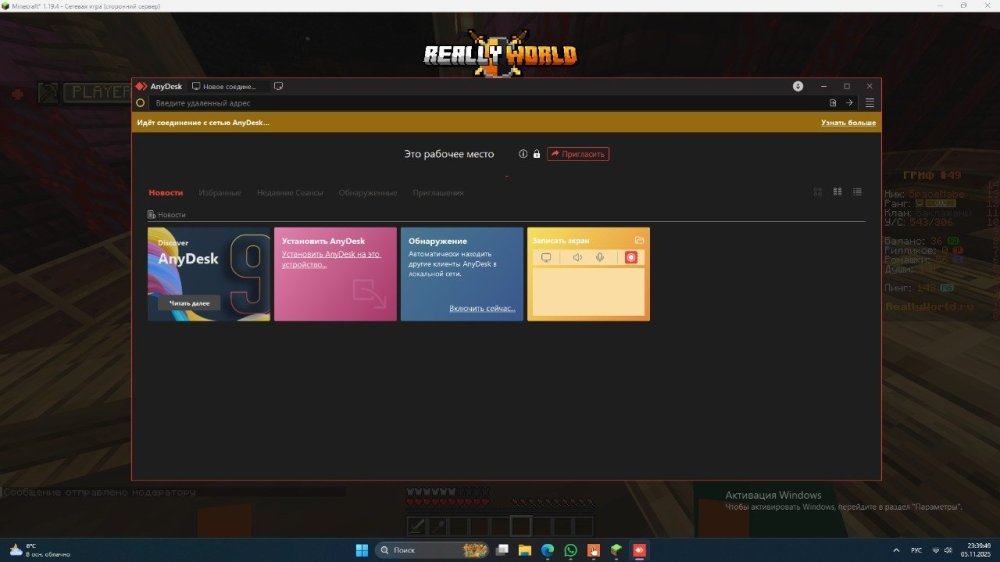The height and width of the screenshot is (562, 1000).
Task: Open WhatsApp from taskbar
Action: click(x=571, y=550)
